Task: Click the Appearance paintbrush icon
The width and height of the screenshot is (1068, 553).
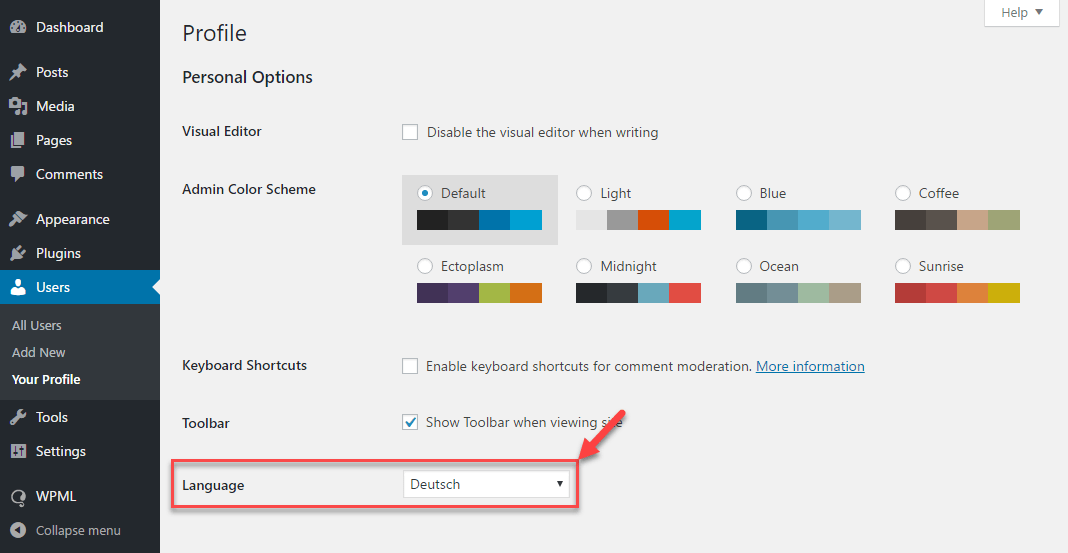Action: coord(18,219)
